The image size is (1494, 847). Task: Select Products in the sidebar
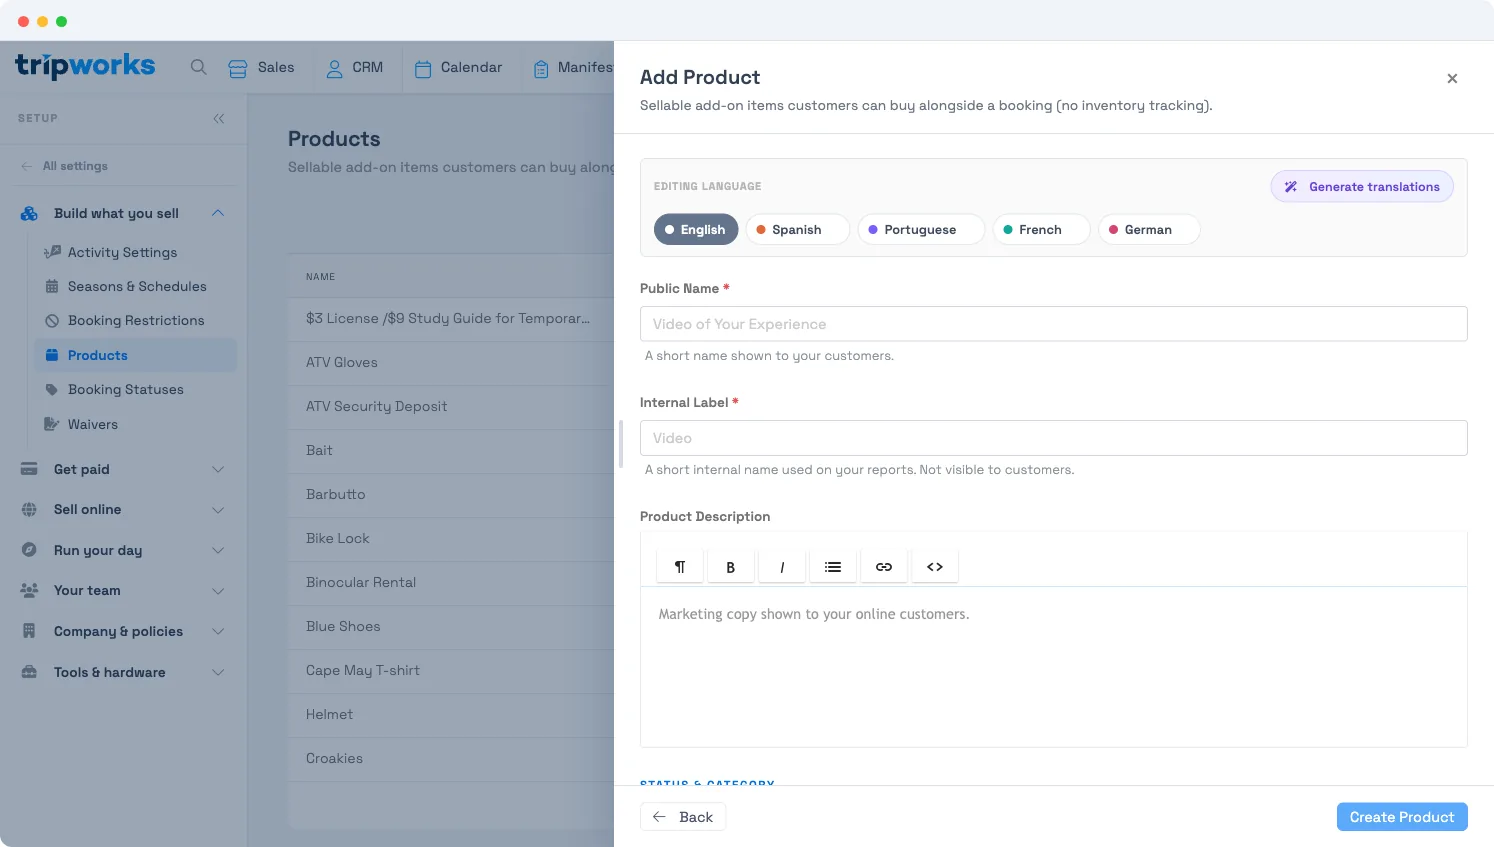(x=135, y=355)
